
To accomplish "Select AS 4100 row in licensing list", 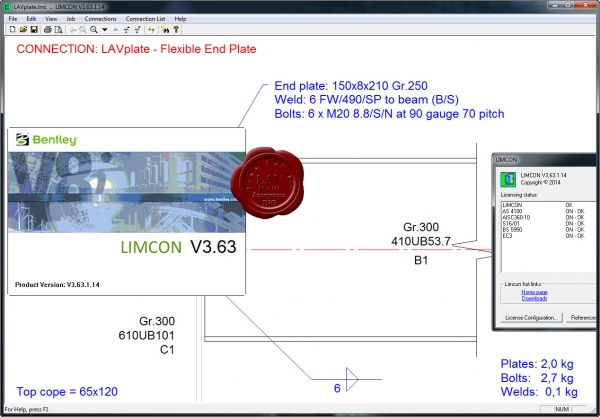I will 548,211.
